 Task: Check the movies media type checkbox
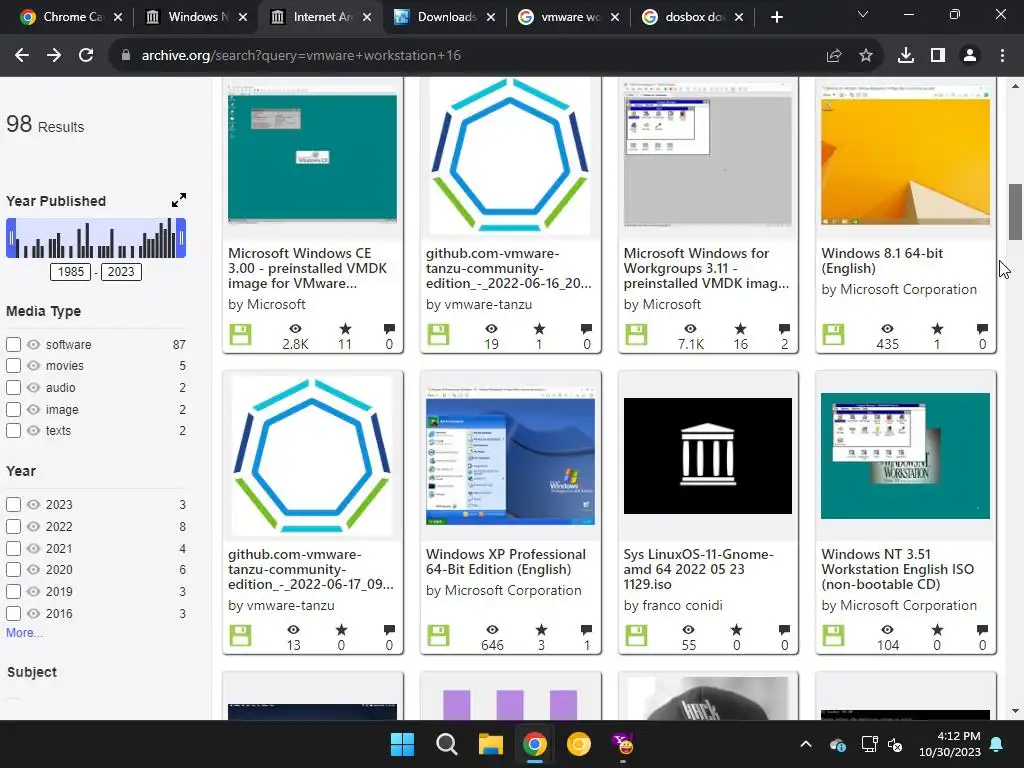13,366
